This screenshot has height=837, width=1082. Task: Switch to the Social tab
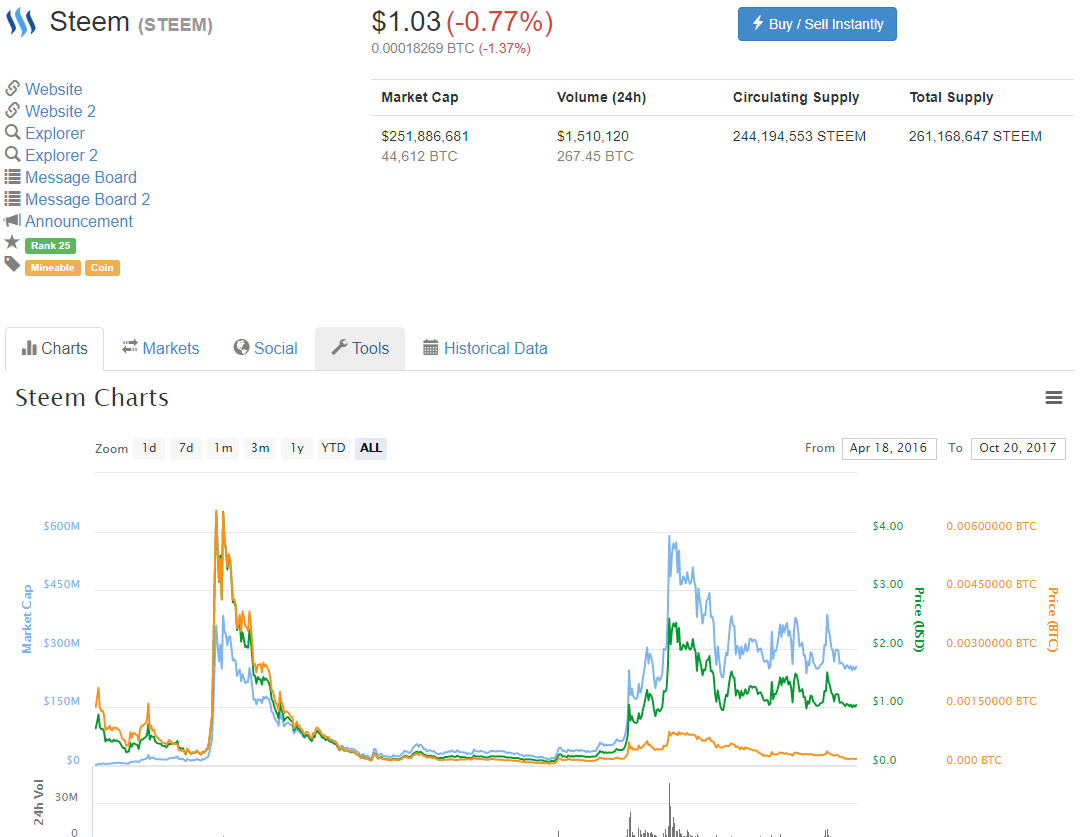coord(266,348)
